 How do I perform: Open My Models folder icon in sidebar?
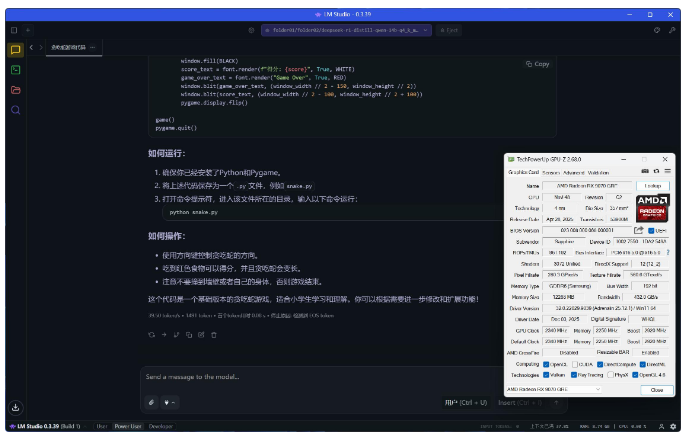[x=16, y=90]
